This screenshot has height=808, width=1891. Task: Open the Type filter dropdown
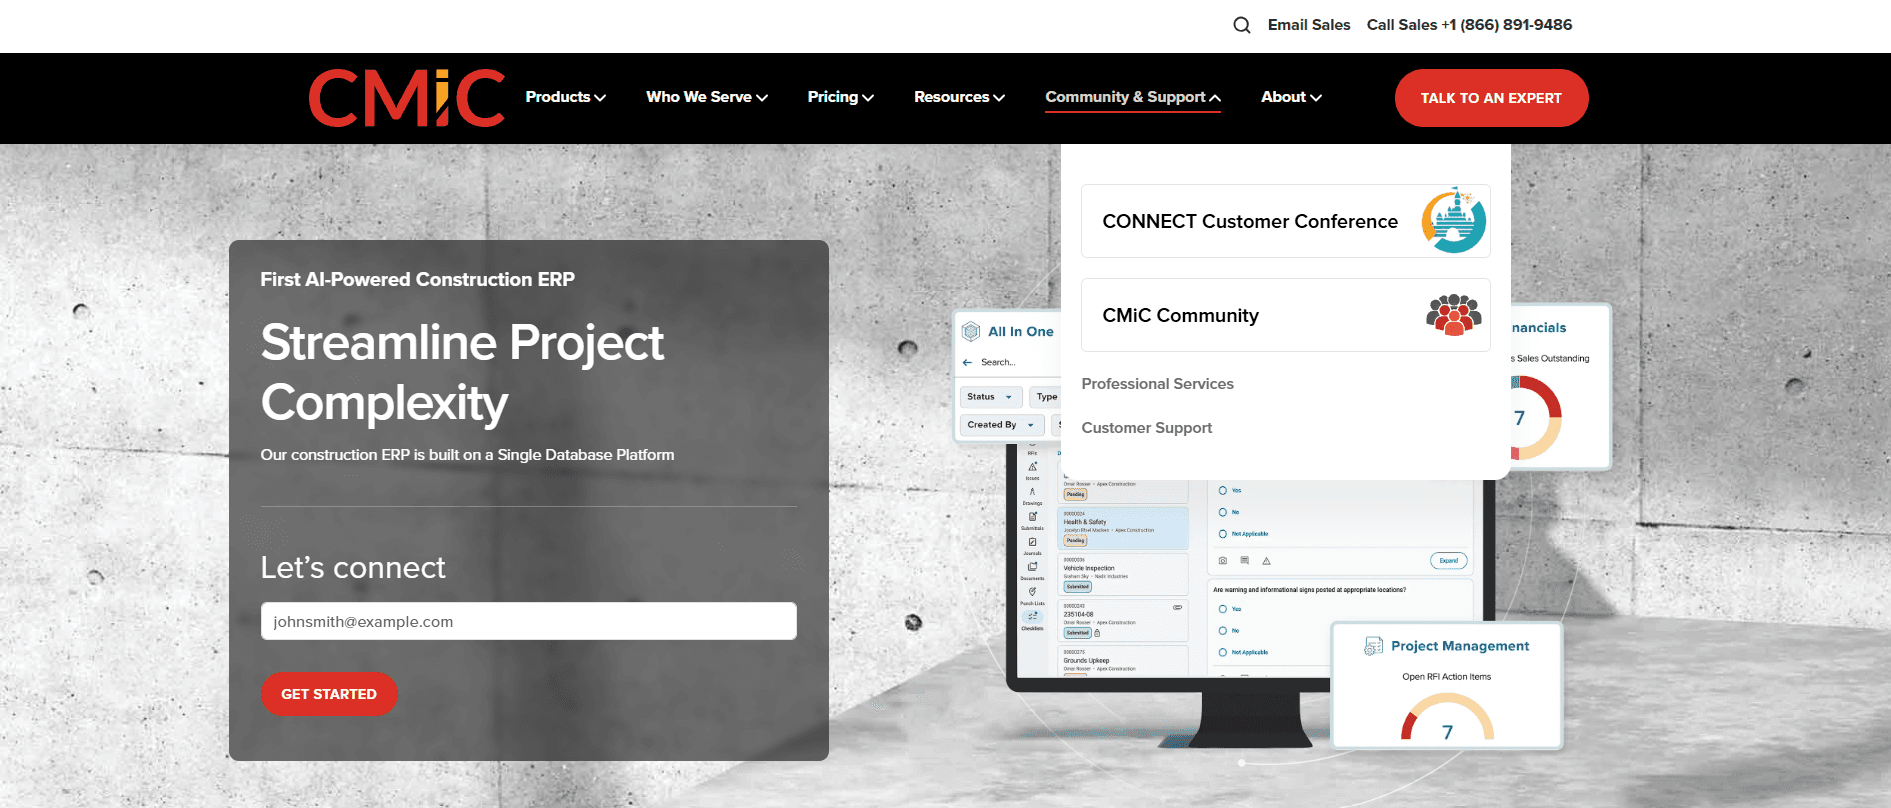(x=1046, y=397)
